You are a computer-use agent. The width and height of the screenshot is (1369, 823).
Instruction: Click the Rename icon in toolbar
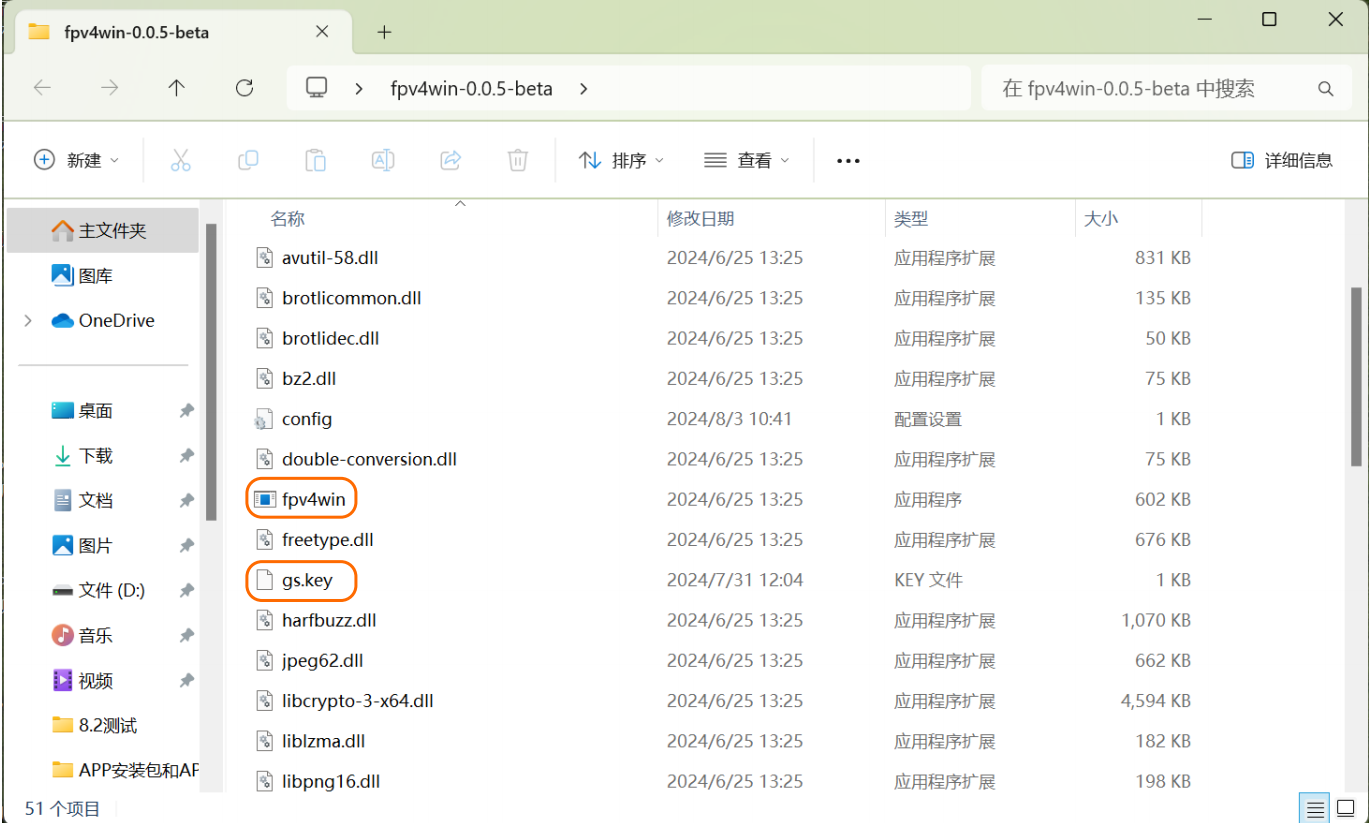pos(383,160)
